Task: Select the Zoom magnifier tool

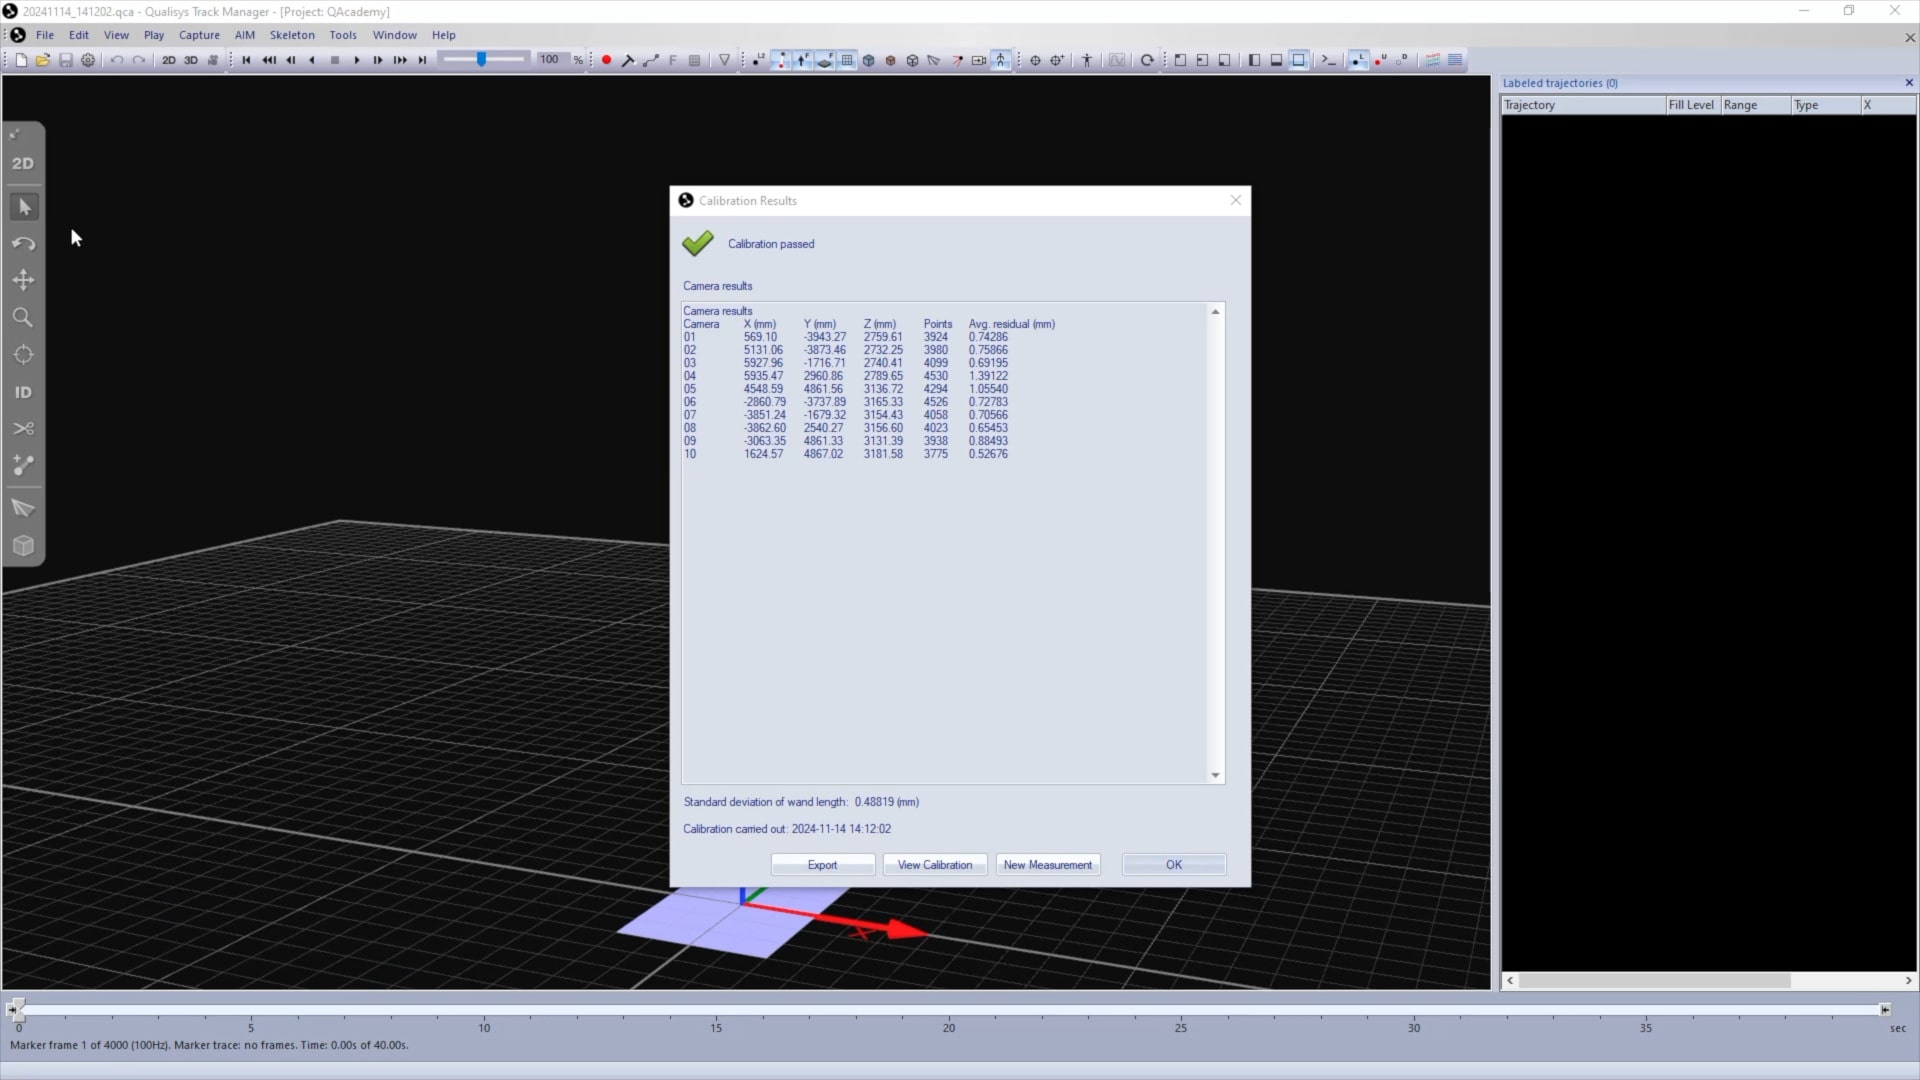Action: 23,318
